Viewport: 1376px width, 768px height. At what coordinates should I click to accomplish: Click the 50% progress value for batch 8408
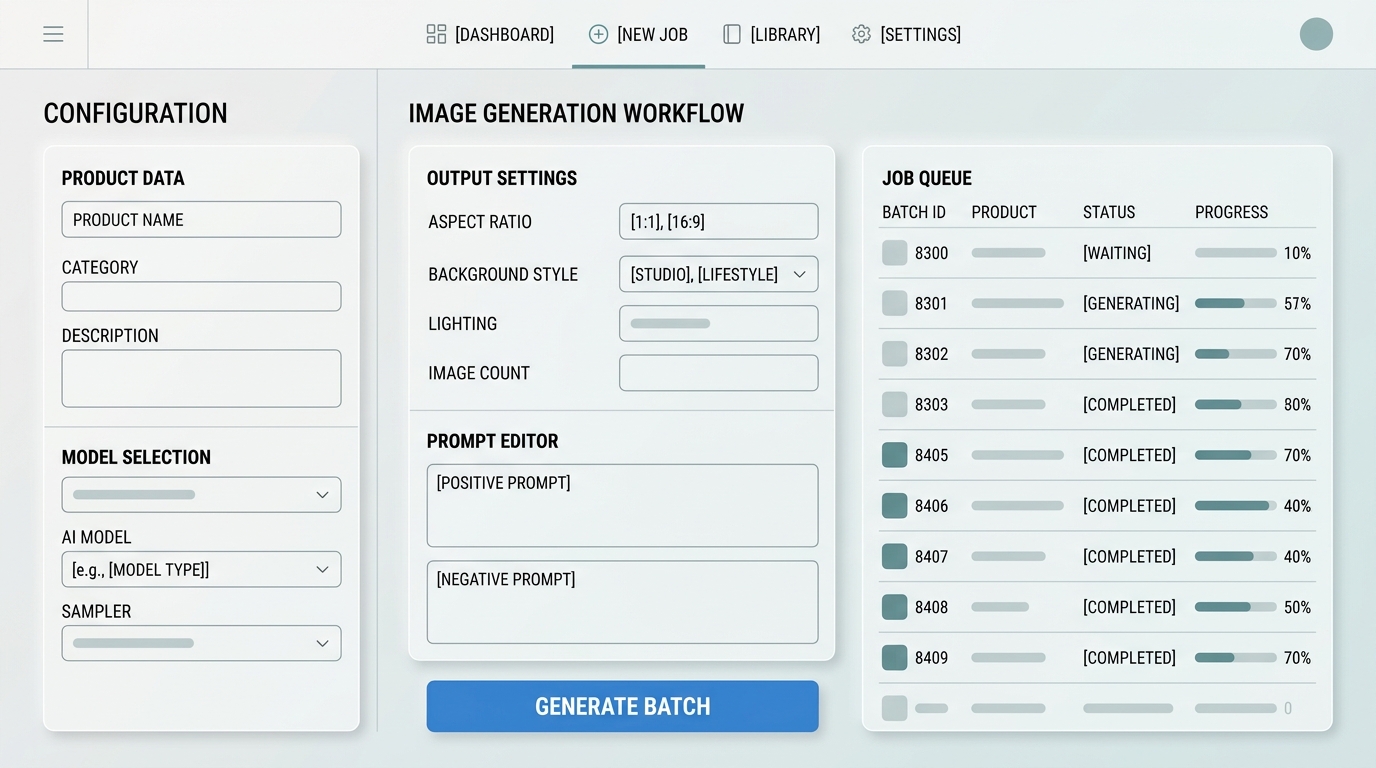tap(1297, 607)
